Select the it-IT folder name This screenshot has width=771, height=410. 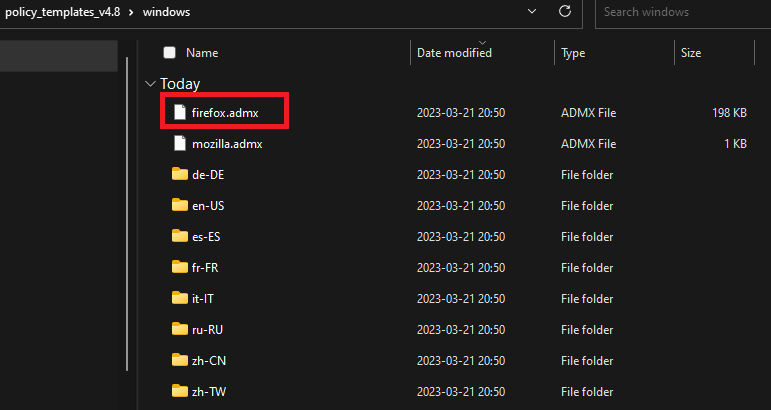pos(203,298)
